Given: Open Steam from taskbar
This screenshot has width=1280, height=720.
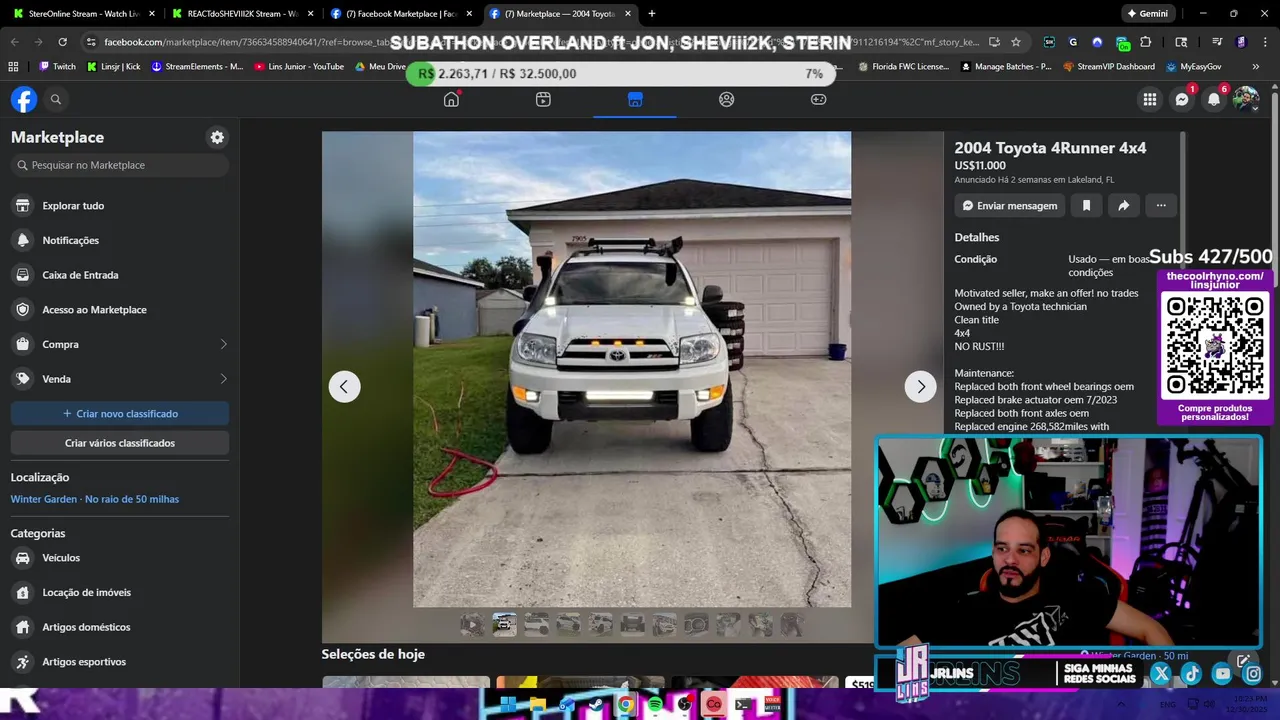Looking at the screenshot, I should [x=596, y=704].
